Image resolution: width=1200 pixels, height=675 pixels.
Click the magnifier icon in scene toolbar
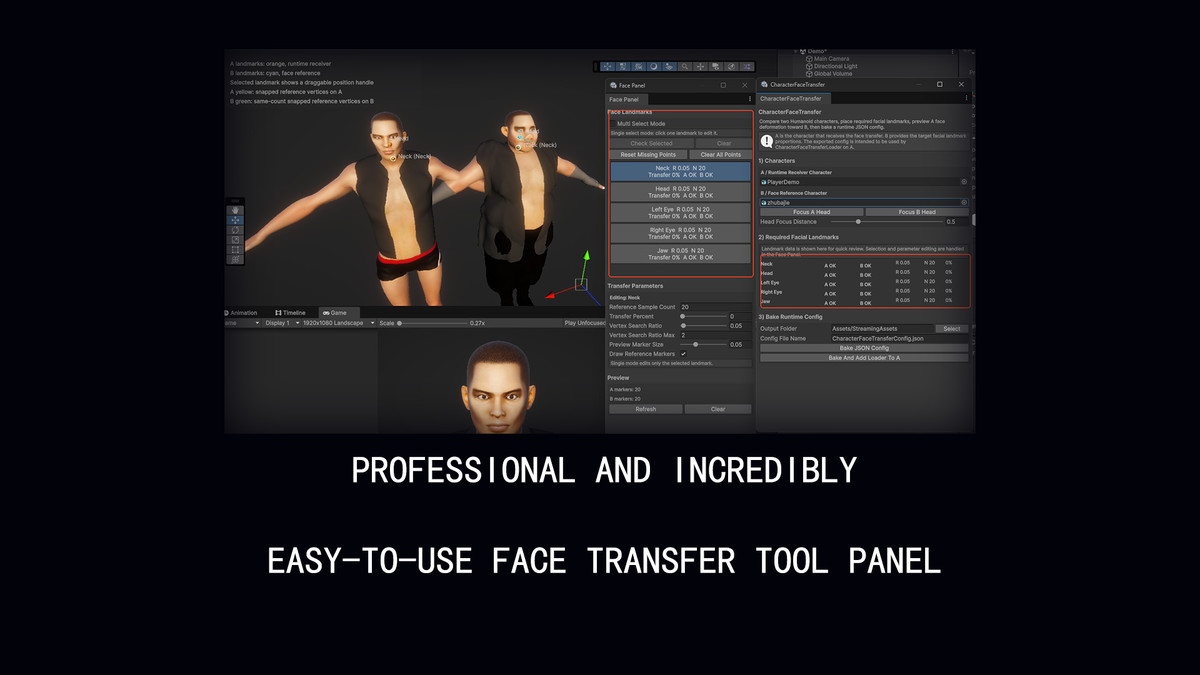pos(685,66)
